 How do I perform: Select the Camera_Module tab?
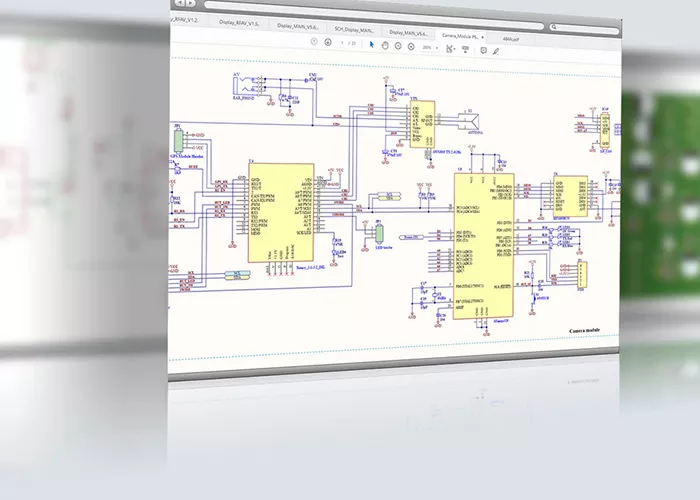click(x=460, y=36)
